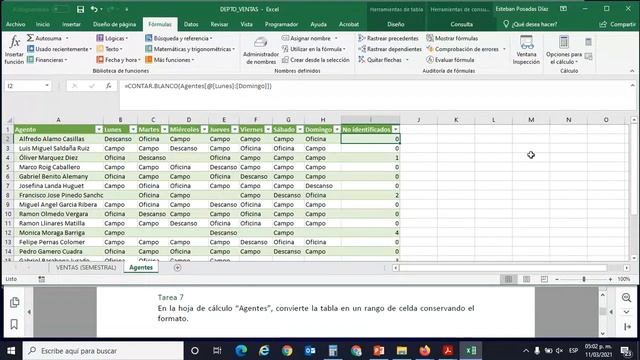640x360 pixels.
Task: Open PowerPoint from the taskbar
Action: pyautogui.click(x=378, y=351)
